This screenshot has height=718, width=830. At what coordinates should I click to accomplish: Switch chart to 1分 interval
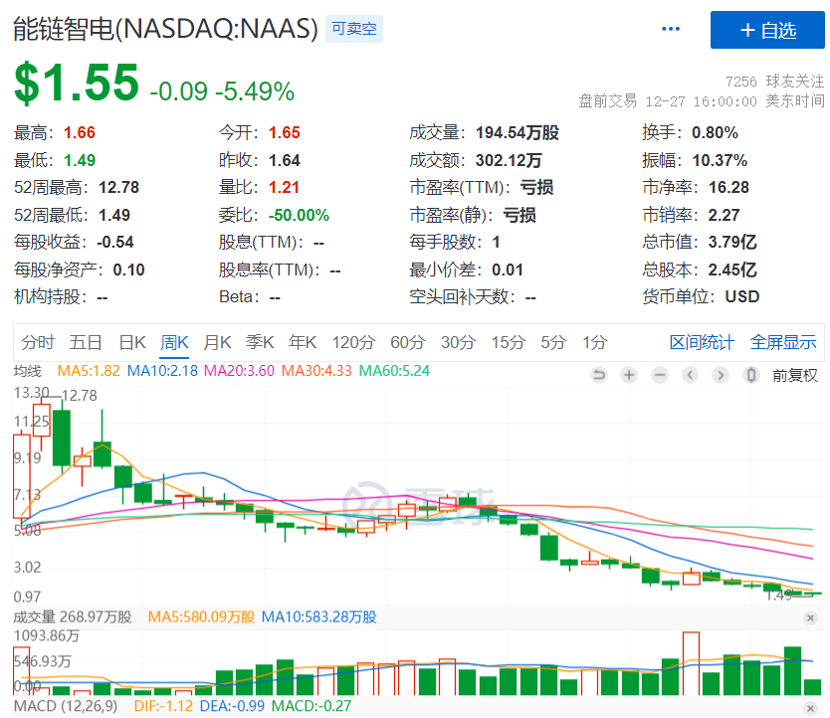pyautogui.click(x=594, y=343)
